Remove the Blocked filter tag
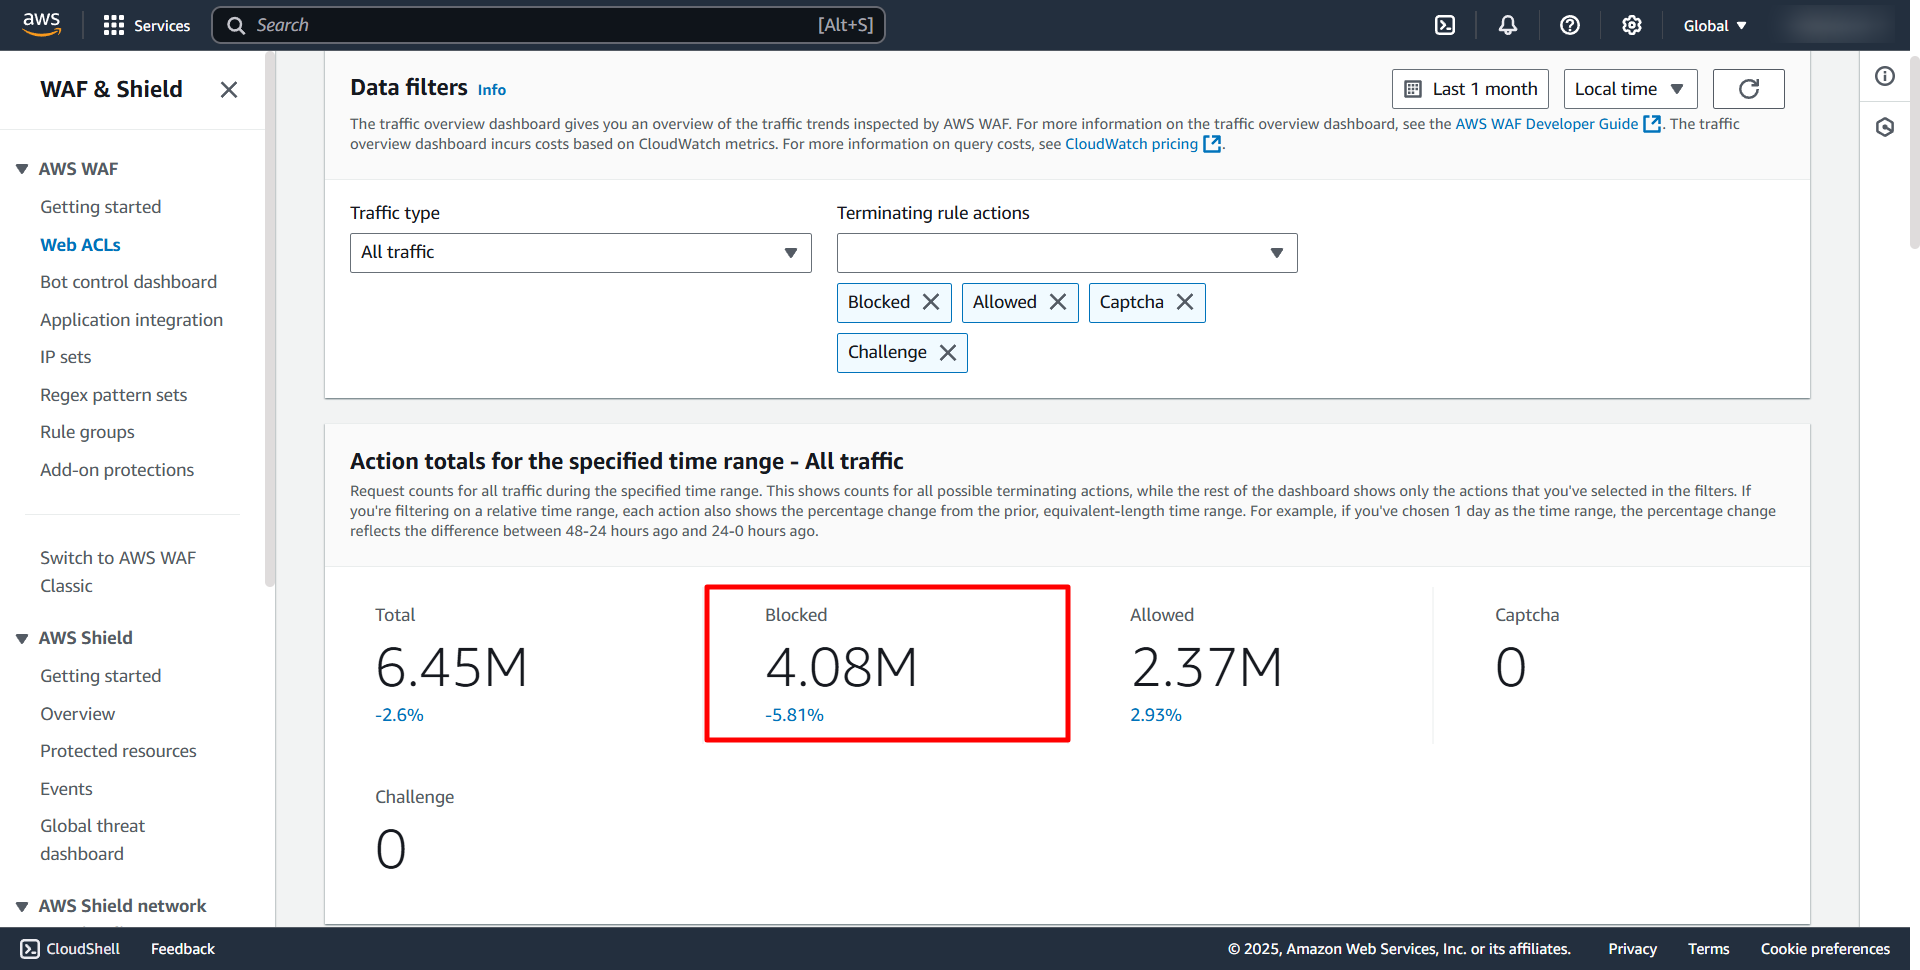This screenshot has width=1920, height=970. pyautogui.click(x=931, y=302)
